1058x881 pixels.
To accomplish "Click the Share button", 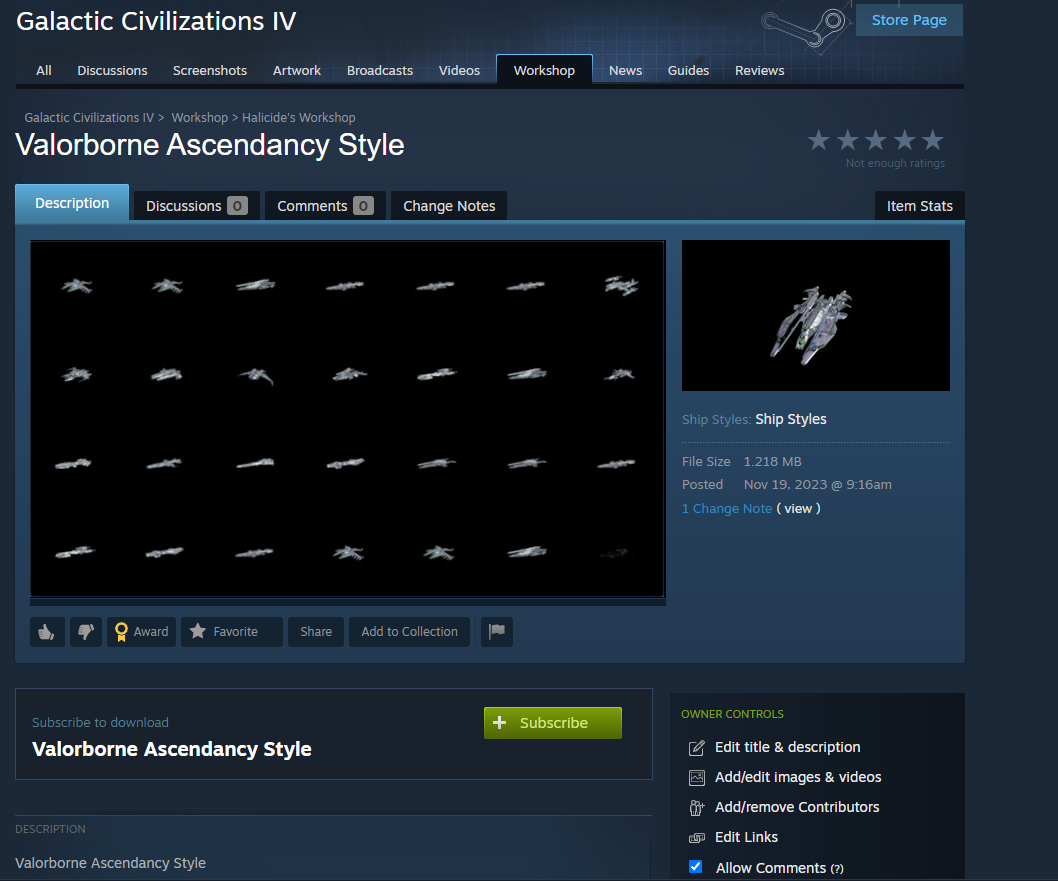I will coord(316,632).
